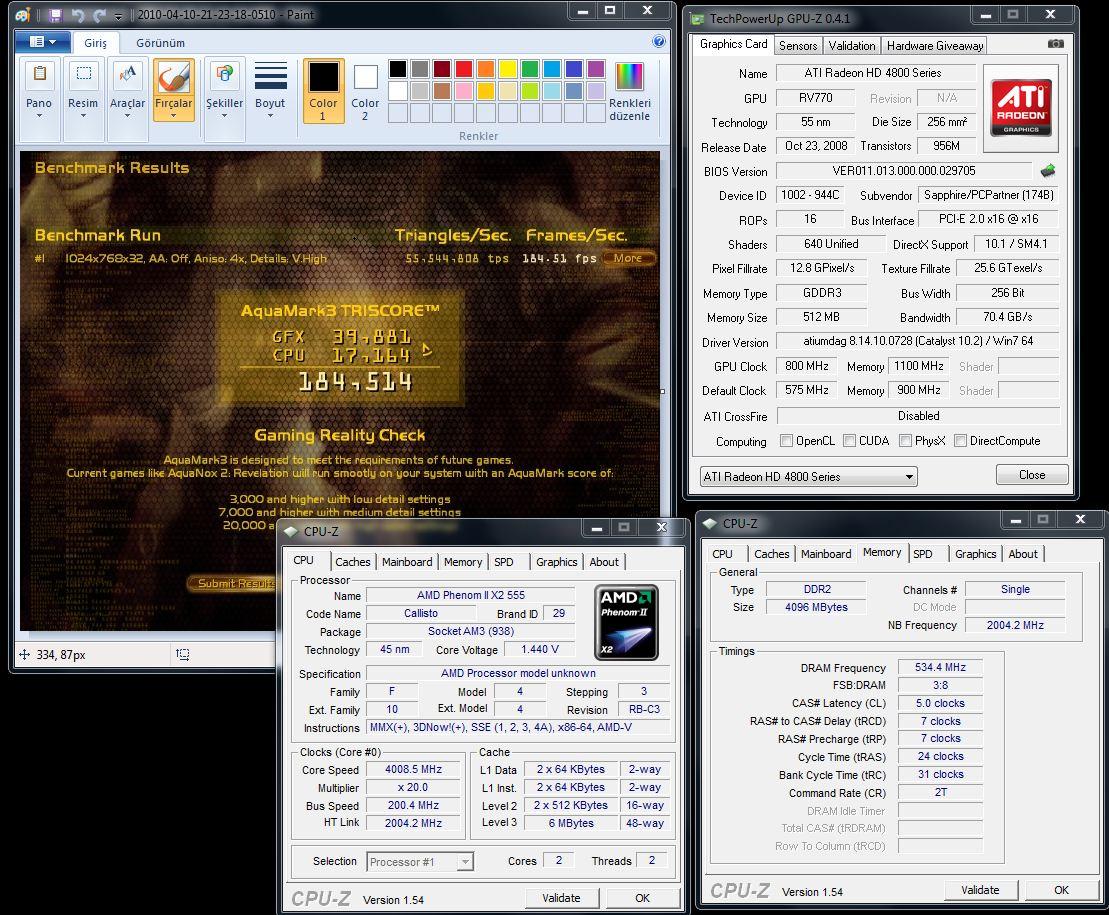This screenshot has height=915, width=1109.
Task: Minimize the GPU-Z window
Action: pyautogui.click(x=986, y=15)
